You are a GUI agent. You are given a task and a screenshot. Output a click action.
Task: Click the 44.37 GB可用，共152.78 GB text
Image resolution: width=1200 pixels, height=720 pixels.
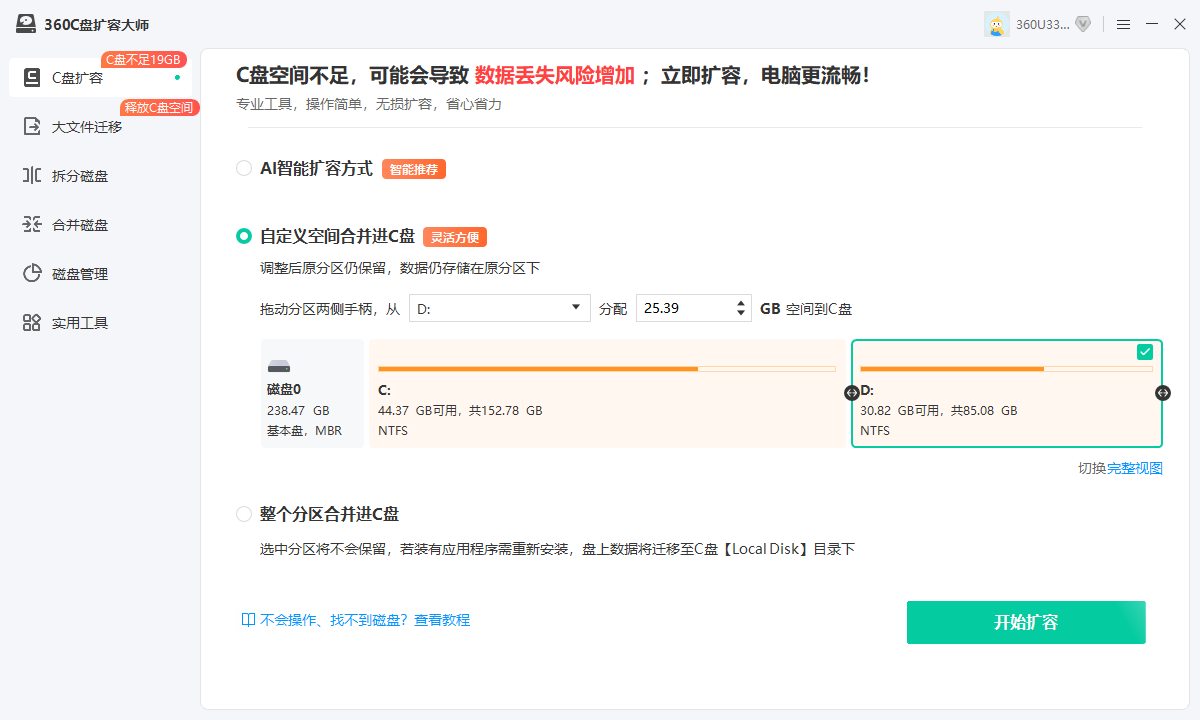[x=460, y=411]
